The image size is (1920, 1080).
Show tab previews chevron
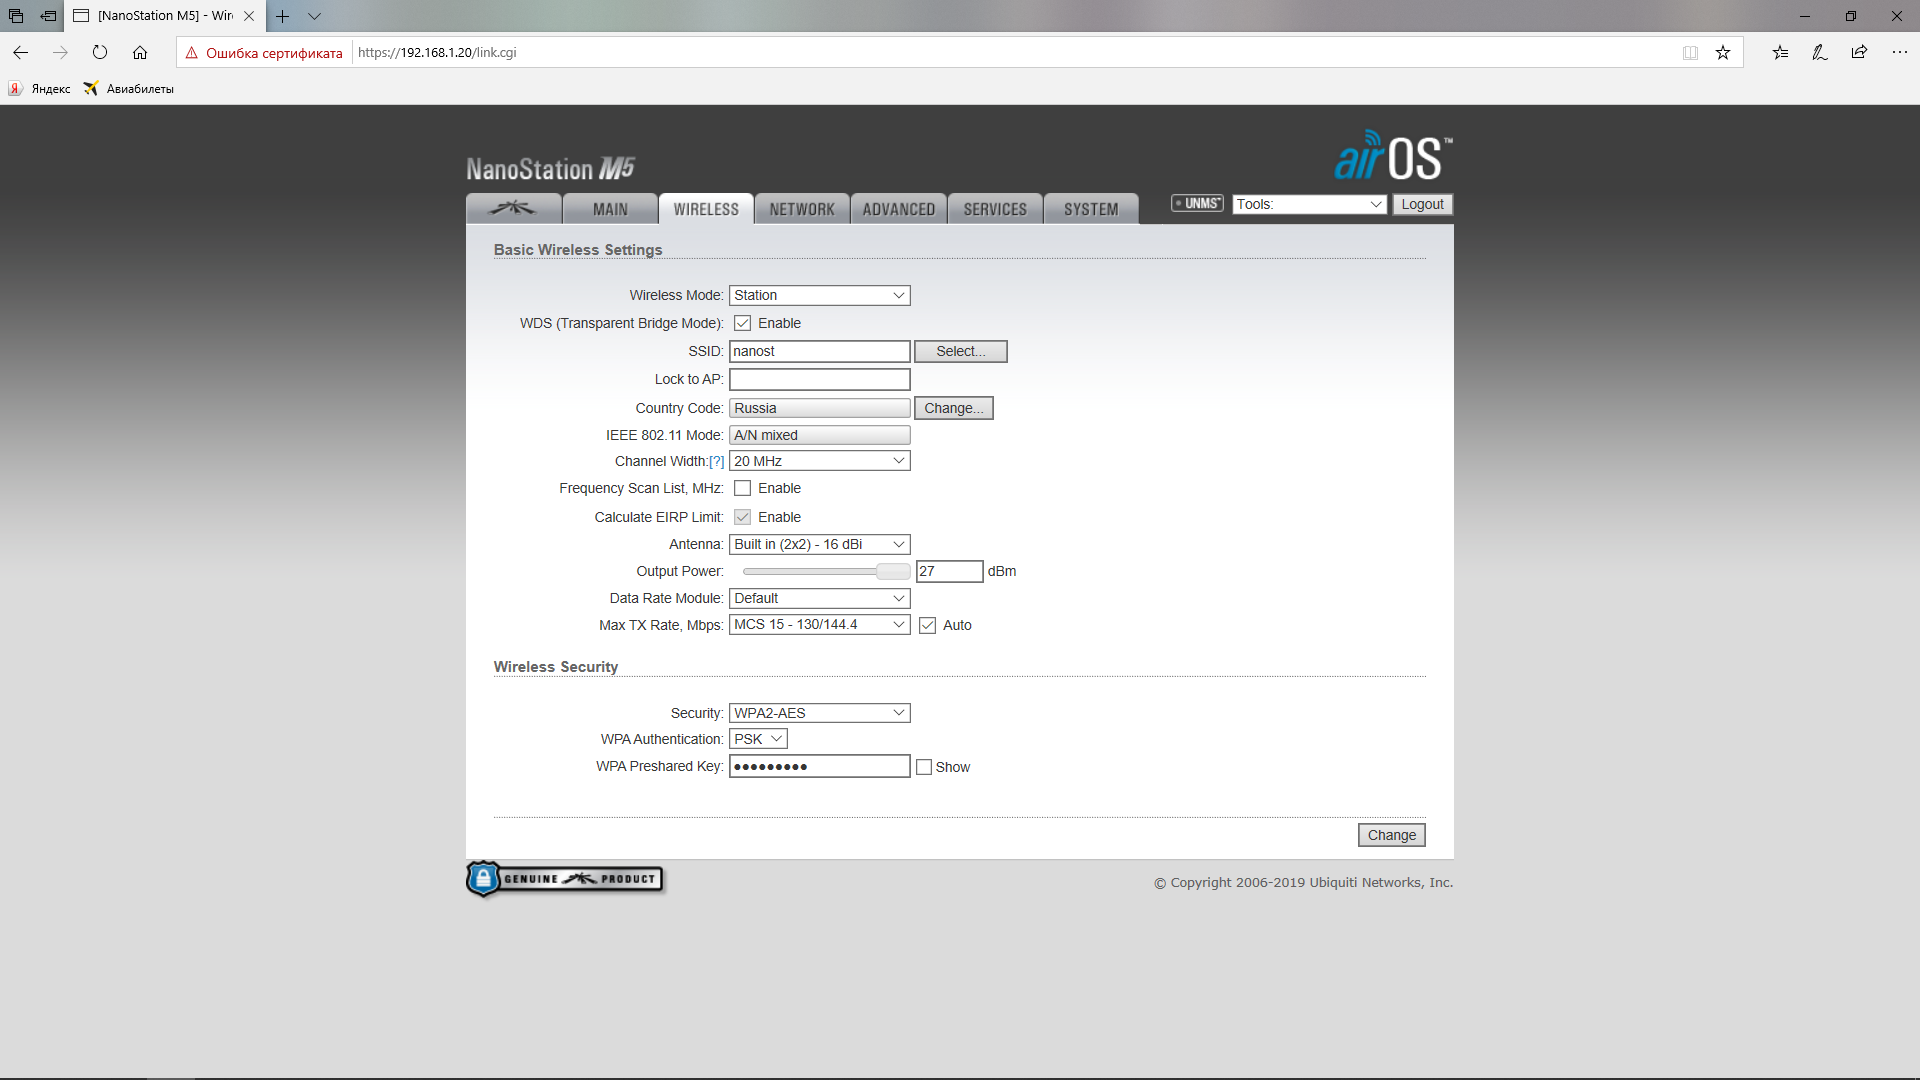pos(314,16)
